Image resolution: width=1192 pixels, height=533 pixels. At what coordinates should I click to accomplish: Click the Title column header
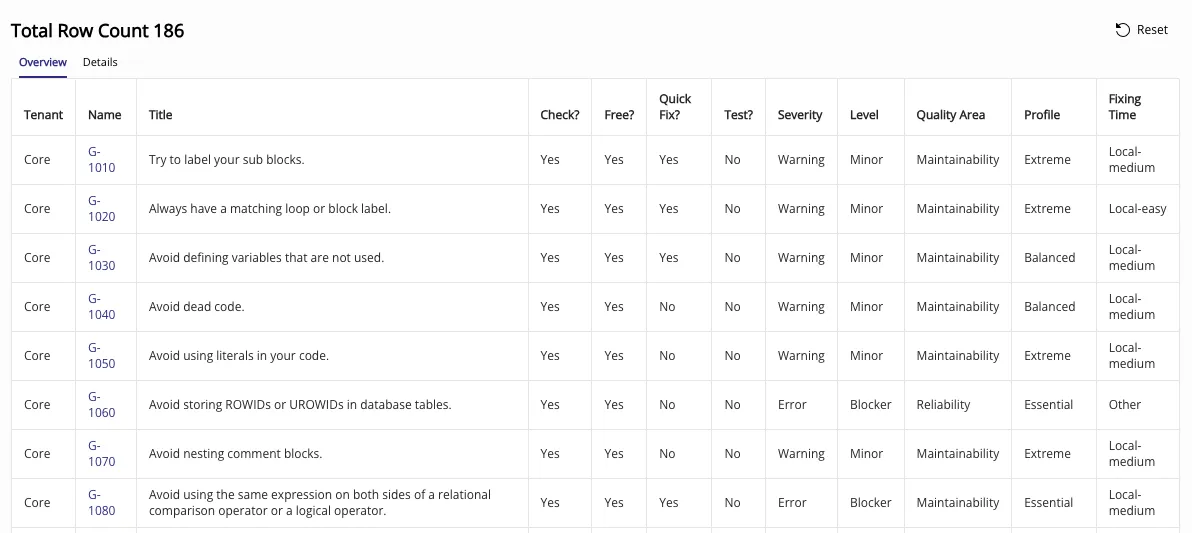(x=161, y=115)
